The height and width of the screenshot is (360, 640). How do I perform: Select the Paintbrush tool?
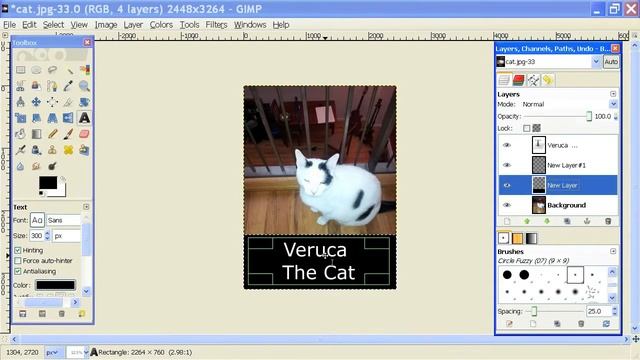tap(68, 134)
